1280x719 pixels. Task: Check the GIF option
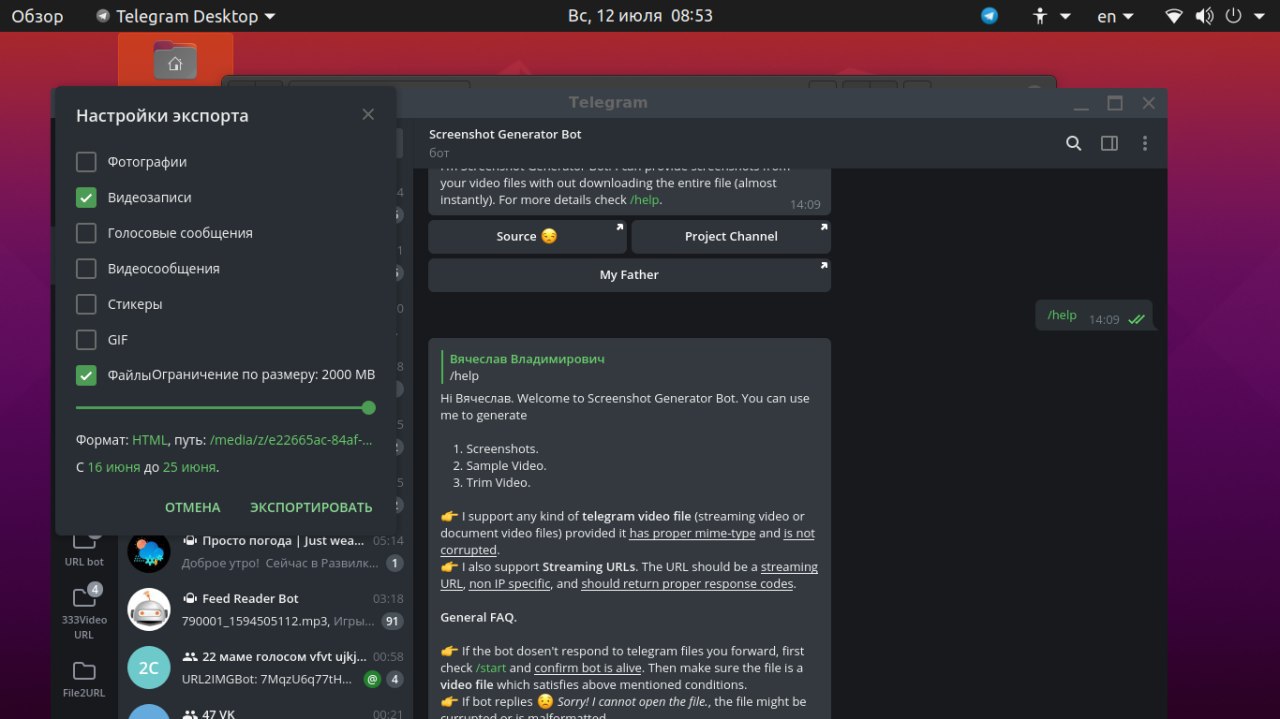pyautogui.click(x=86, y=340)
